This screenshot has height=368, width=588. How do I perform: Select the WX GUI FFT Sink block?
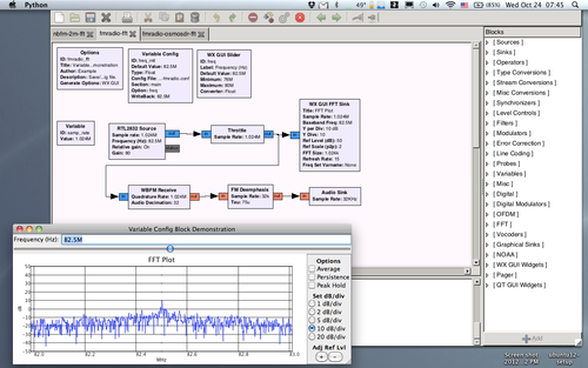click(330, 135)
